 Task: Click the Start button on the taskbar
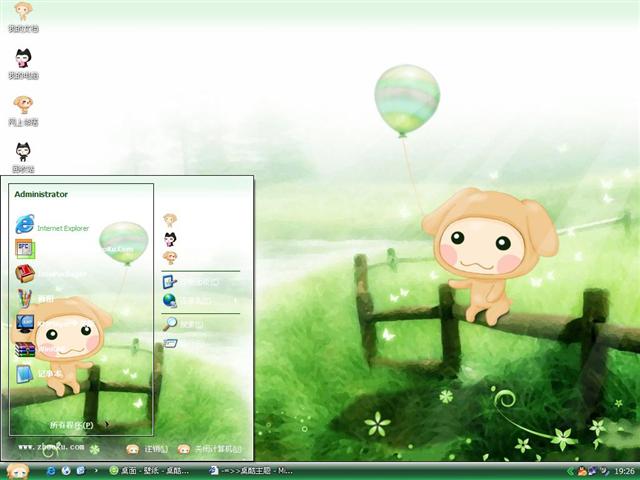pos(18,471)
